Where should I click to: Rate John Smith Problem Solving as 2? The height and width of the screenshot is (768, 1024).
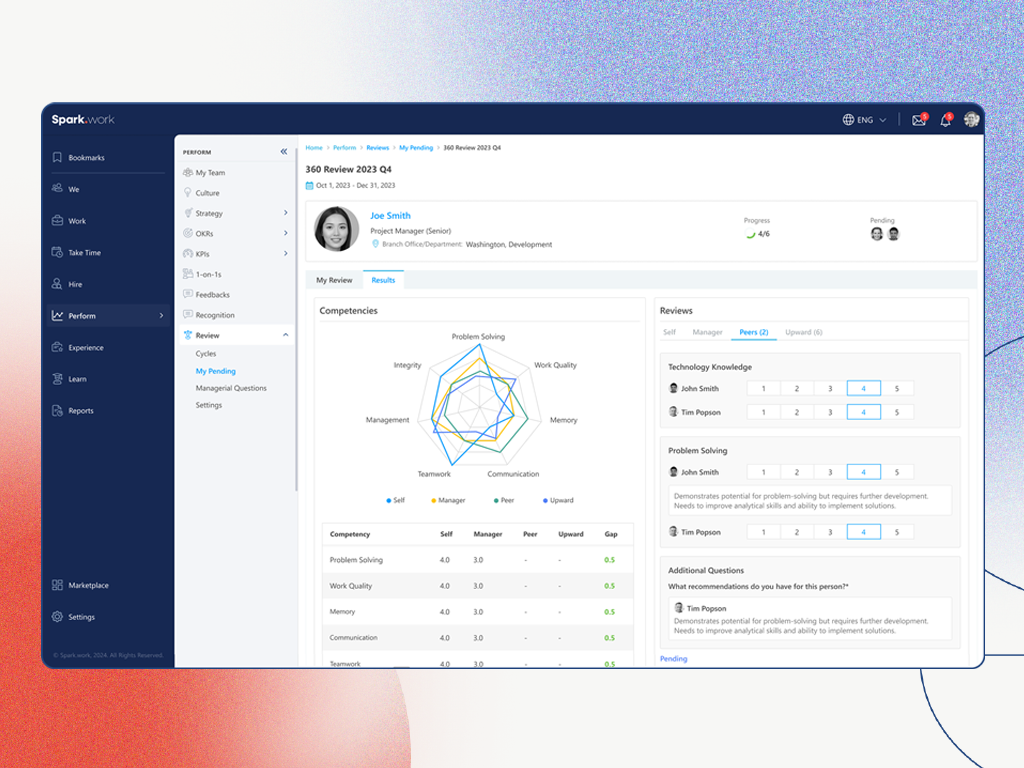[x=797, y=472]
